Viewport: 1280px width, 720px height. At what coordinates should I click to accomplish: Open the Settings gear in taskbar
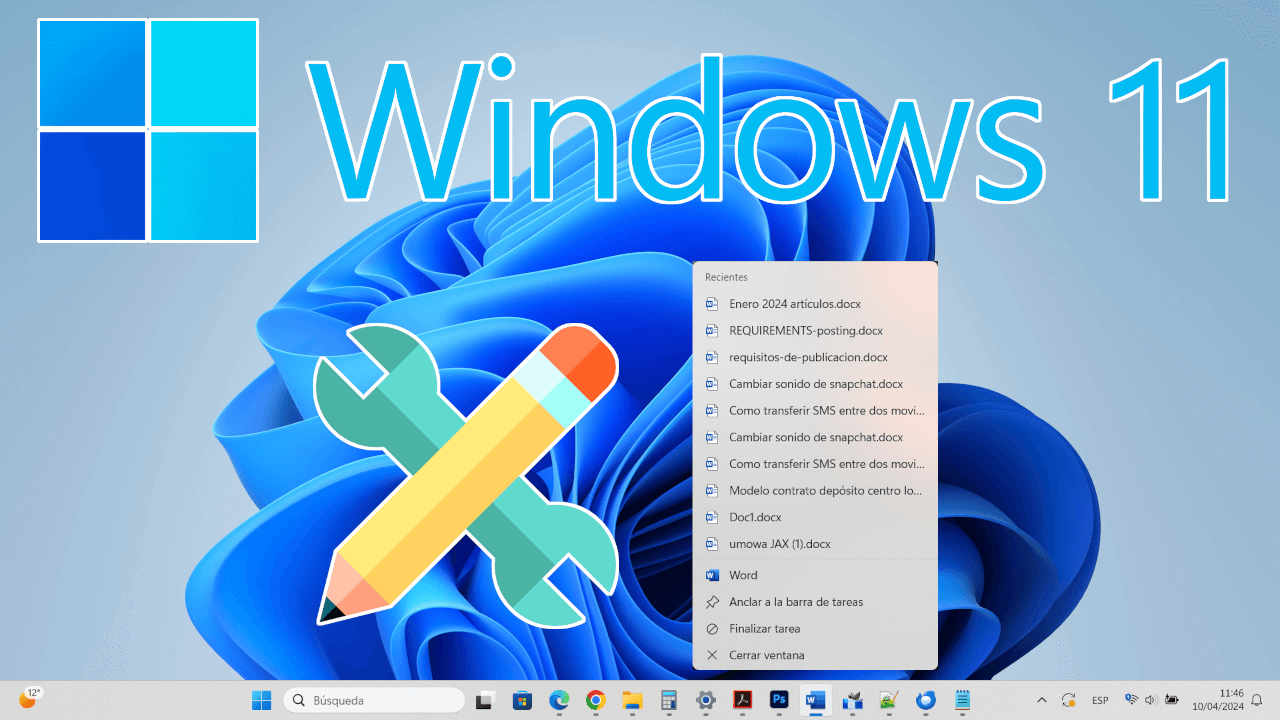pos(706,700)
